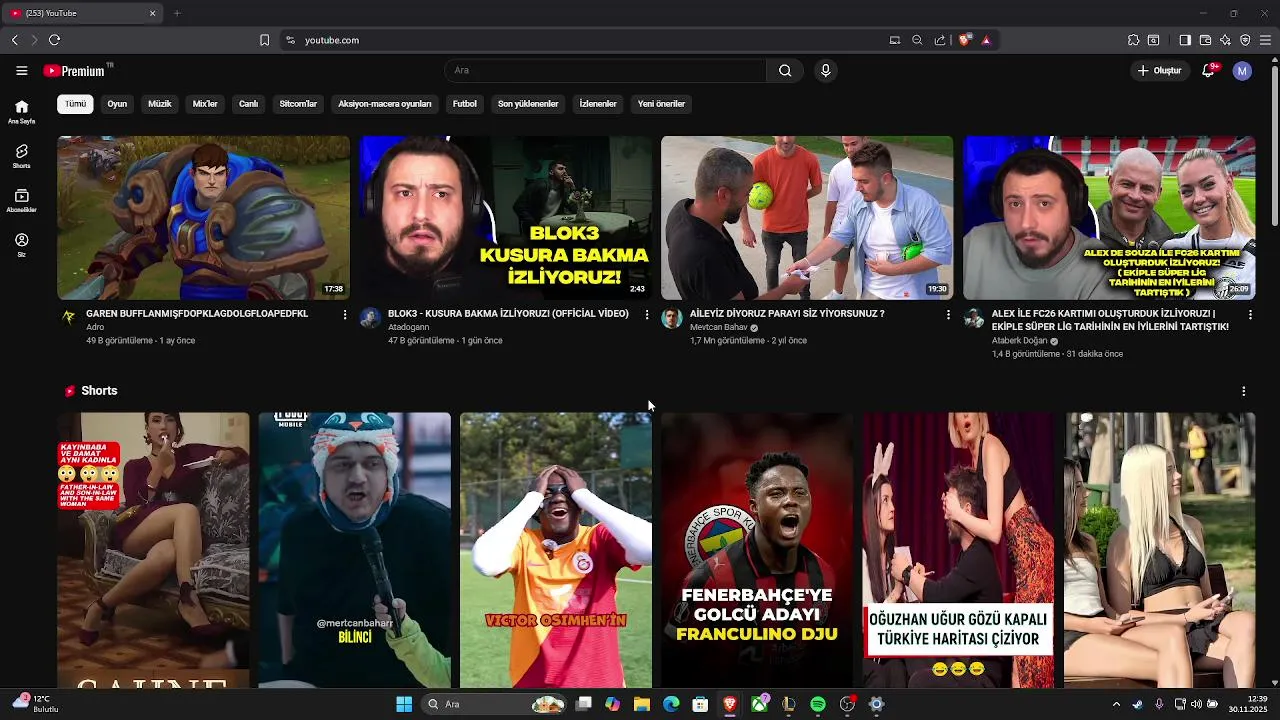Screen dimensions: 1280x720
Task: Open the browser extensions puzzle icon
Action: pyautogui.click(x=1133, y=40)
